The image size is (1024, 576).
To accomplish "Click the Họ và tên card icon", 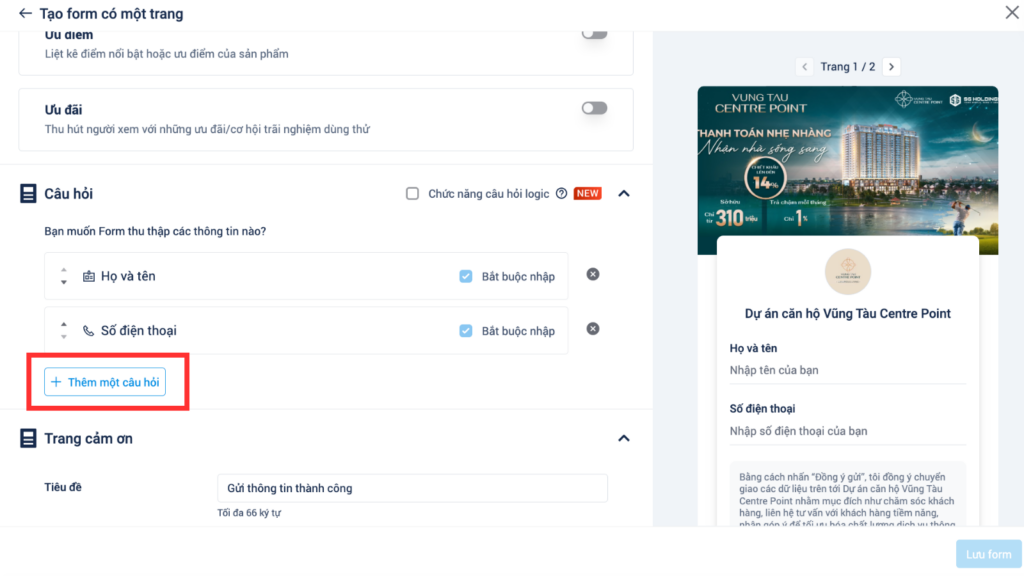I will pos(89,276).
